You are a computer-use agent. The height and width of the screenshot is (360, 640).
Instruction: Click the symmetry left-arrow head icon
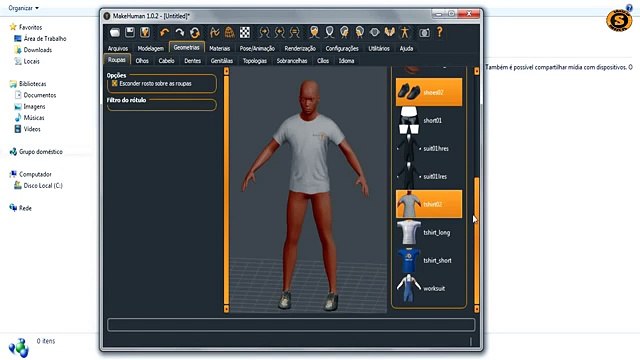(x=279, y=32)
